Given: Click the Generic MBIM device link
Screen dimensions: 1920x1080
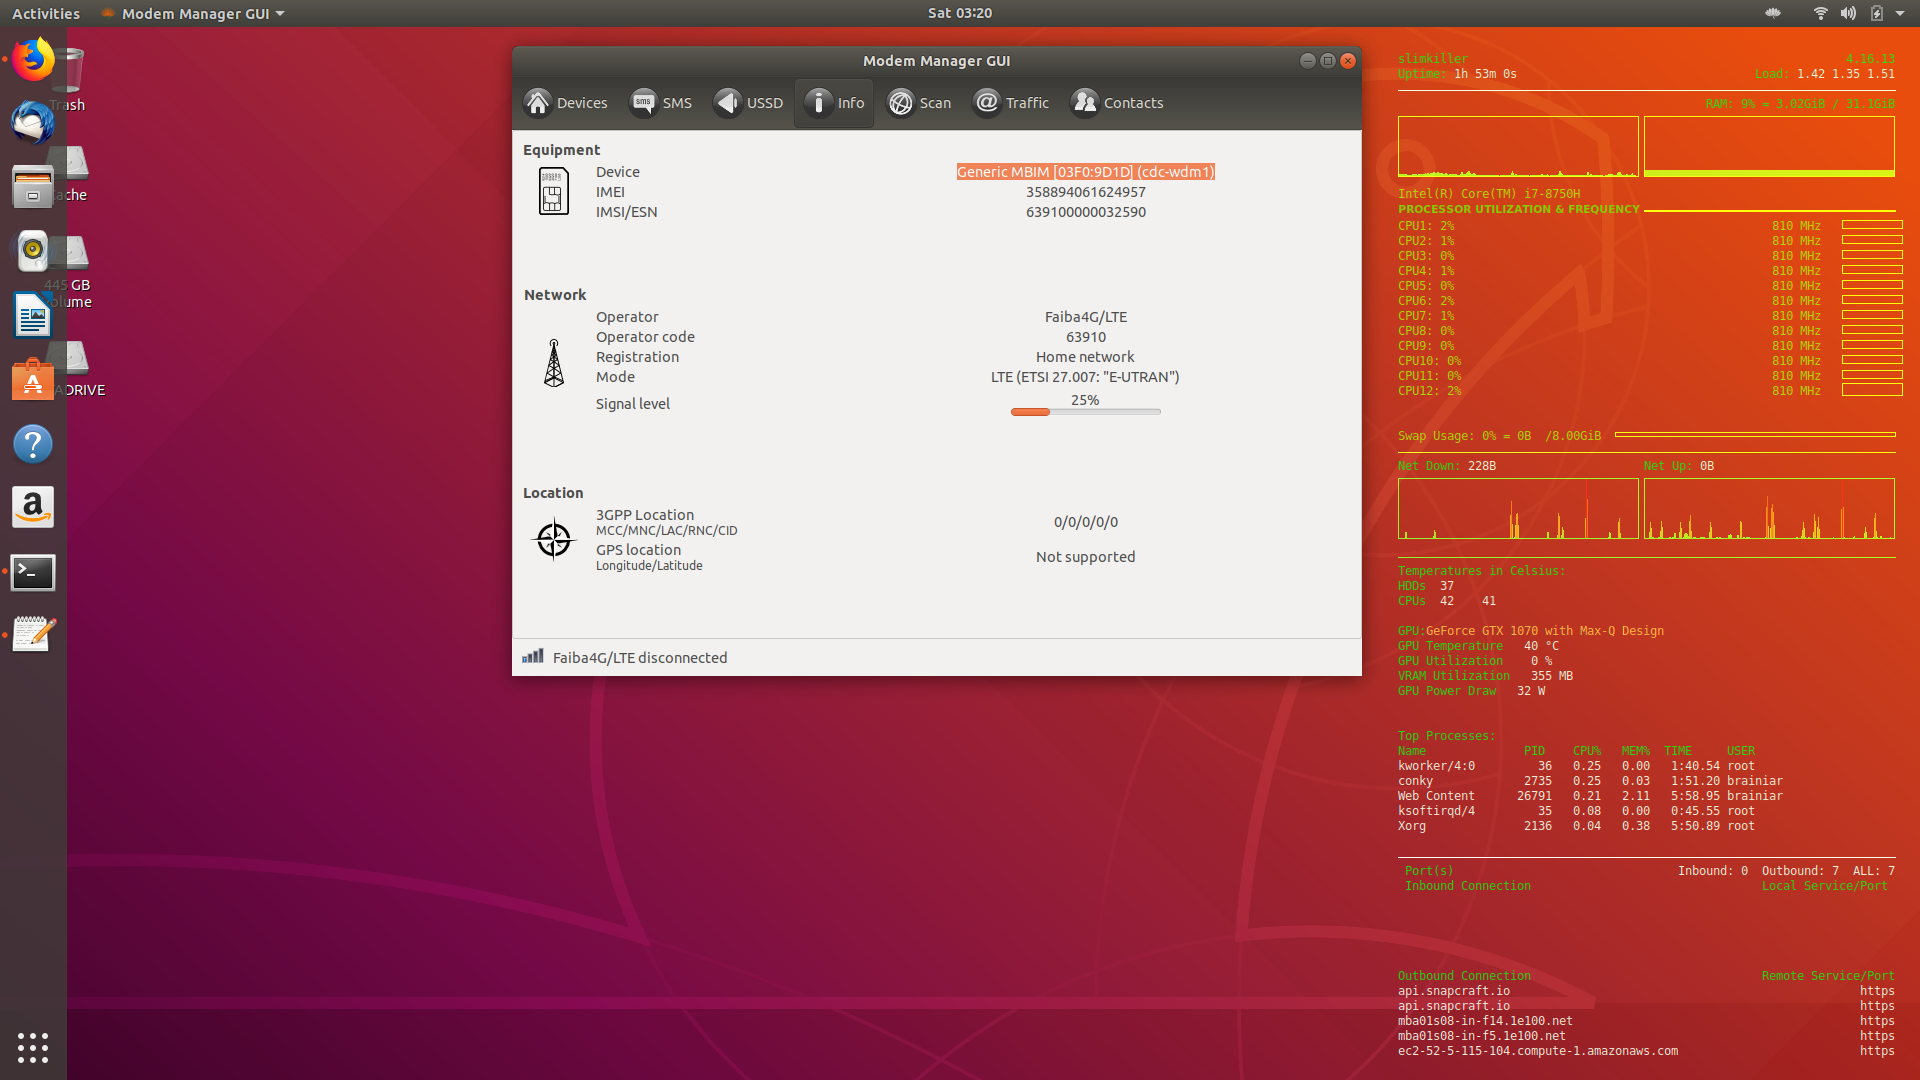Looking at the screenshot, I should tap(1084, 171).
